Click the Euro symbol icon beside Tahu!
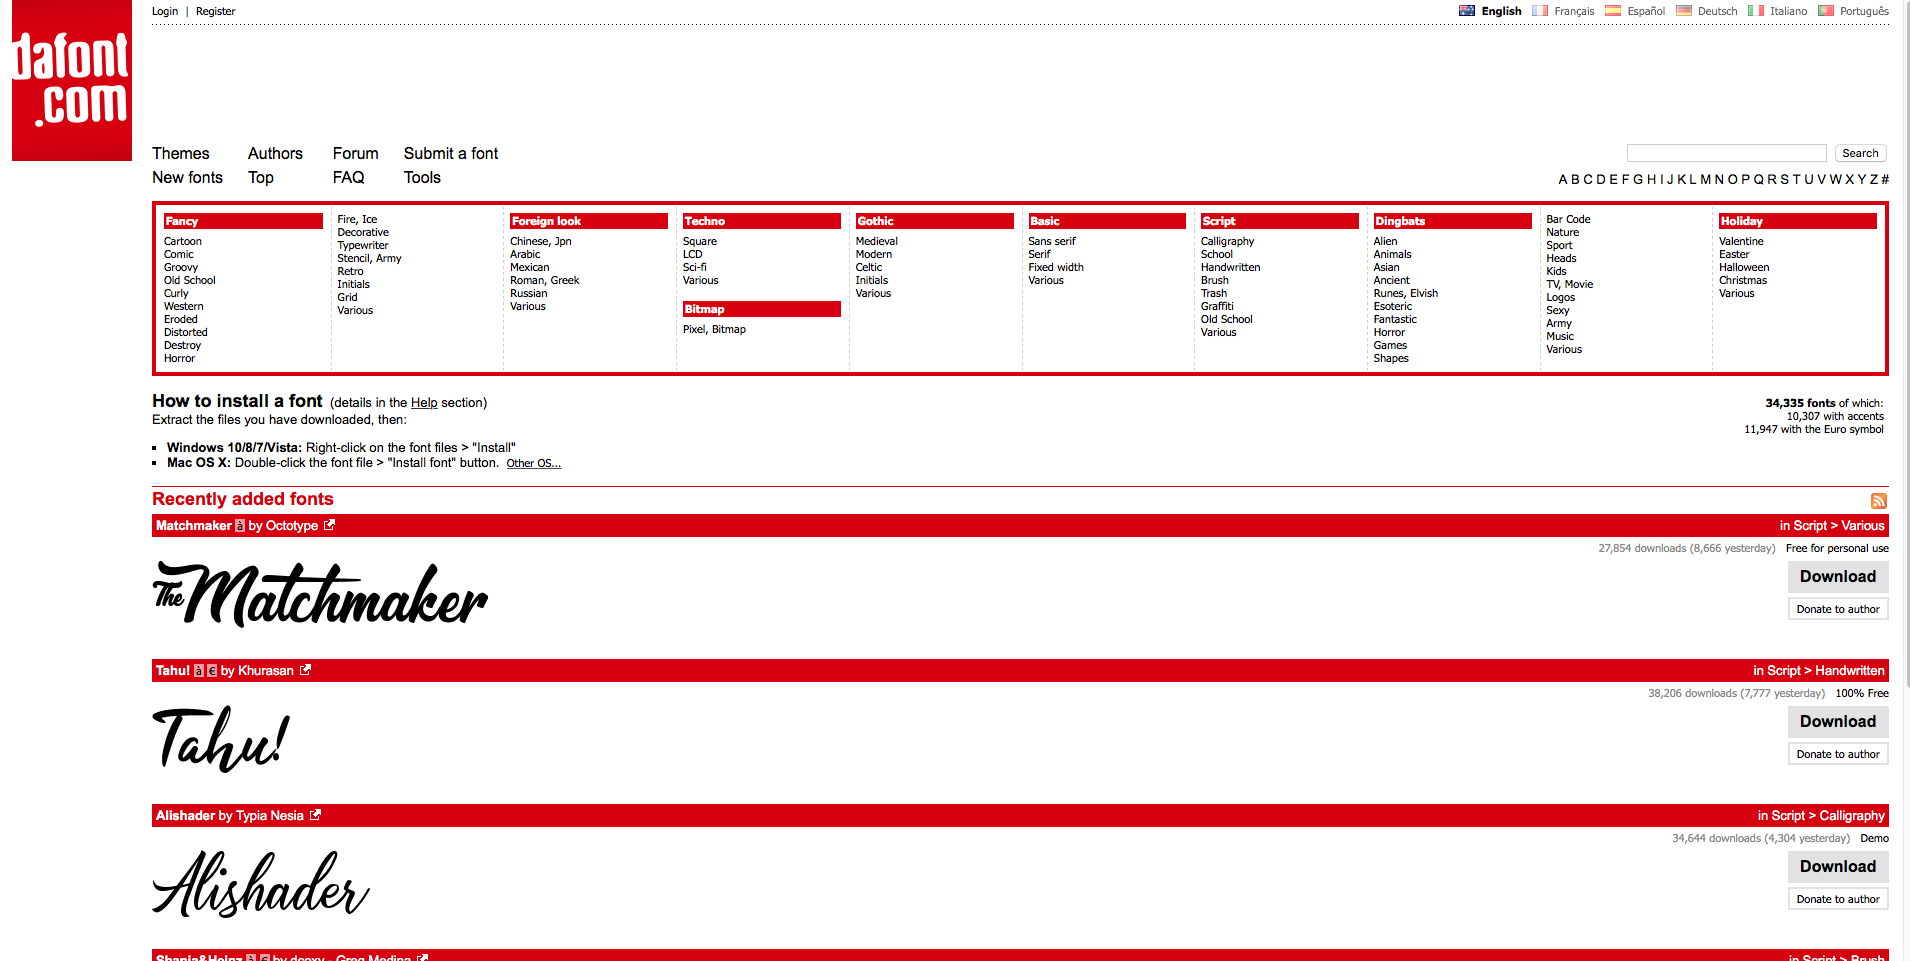This screenshot has height=961, width=1910. click(211, 671)
